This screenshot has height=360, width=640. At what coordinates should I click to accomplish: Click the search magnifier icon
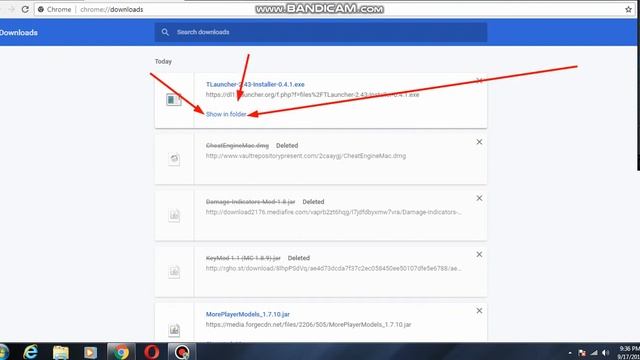pyautogui.click(x=165, y=32)
